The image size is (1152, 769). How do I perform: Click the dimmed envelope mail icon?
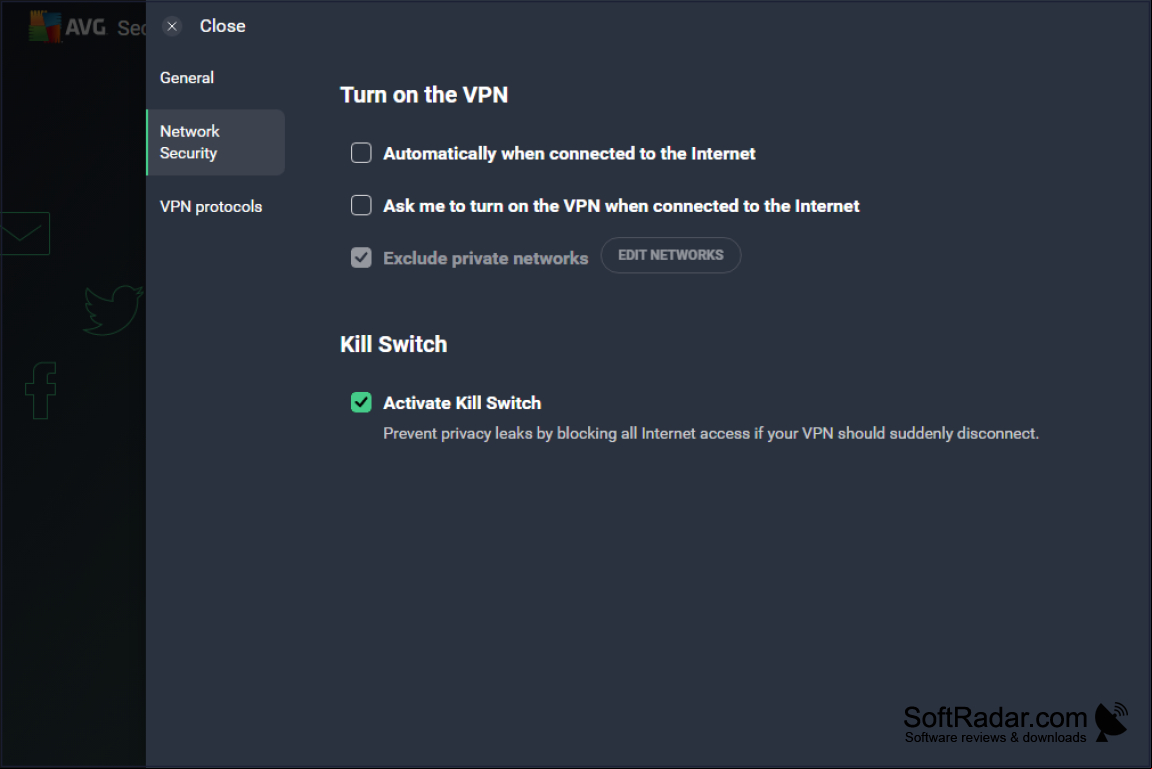(x=24, y=234)
